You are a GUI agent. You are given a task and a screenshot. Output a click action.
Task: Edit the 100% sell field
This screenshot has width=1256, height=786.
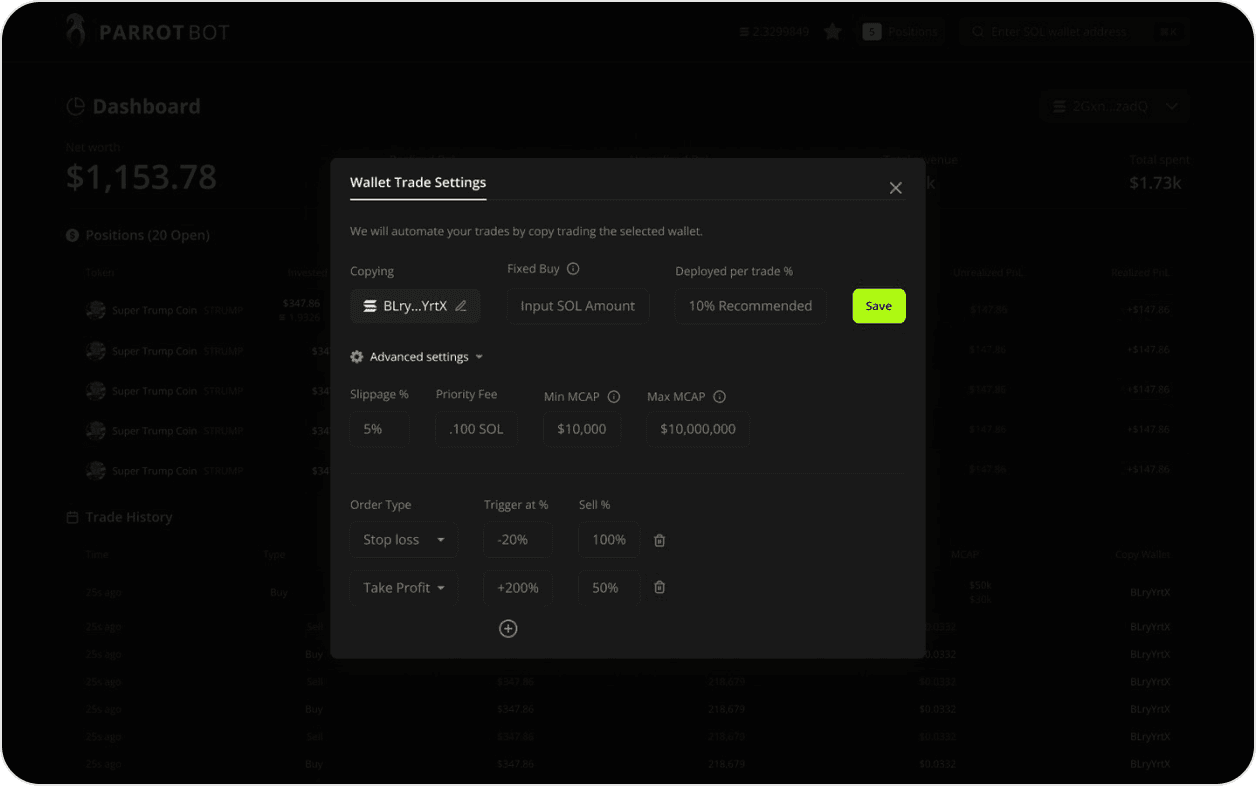pyautogui.click(x=609, y=540)
